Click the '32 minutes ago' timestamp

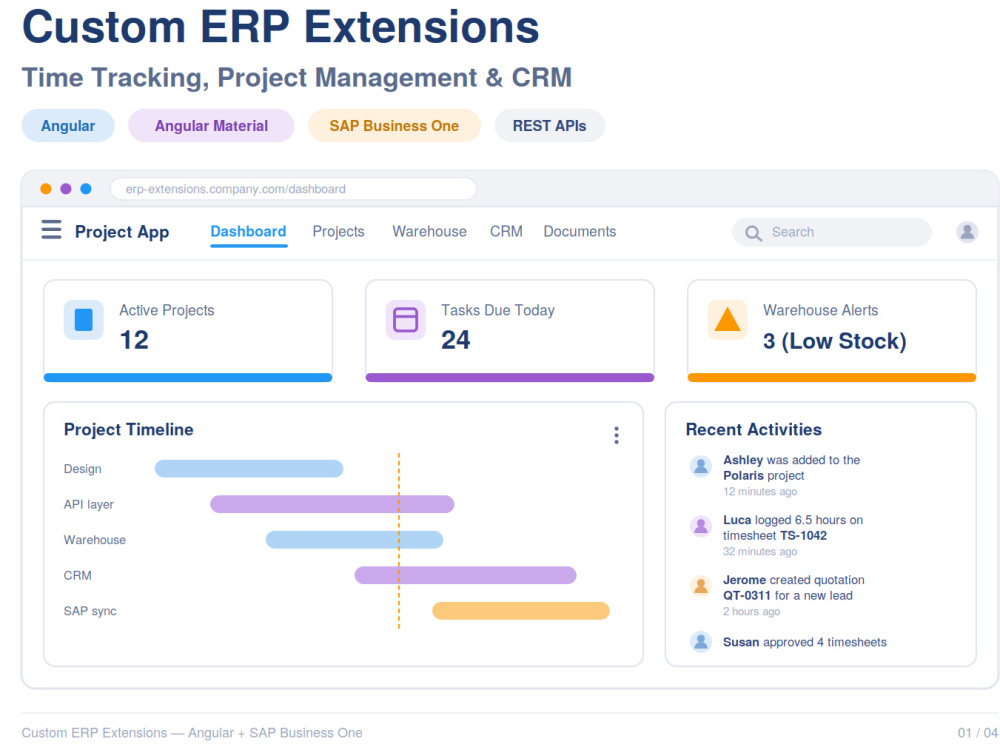click(760, 552)
